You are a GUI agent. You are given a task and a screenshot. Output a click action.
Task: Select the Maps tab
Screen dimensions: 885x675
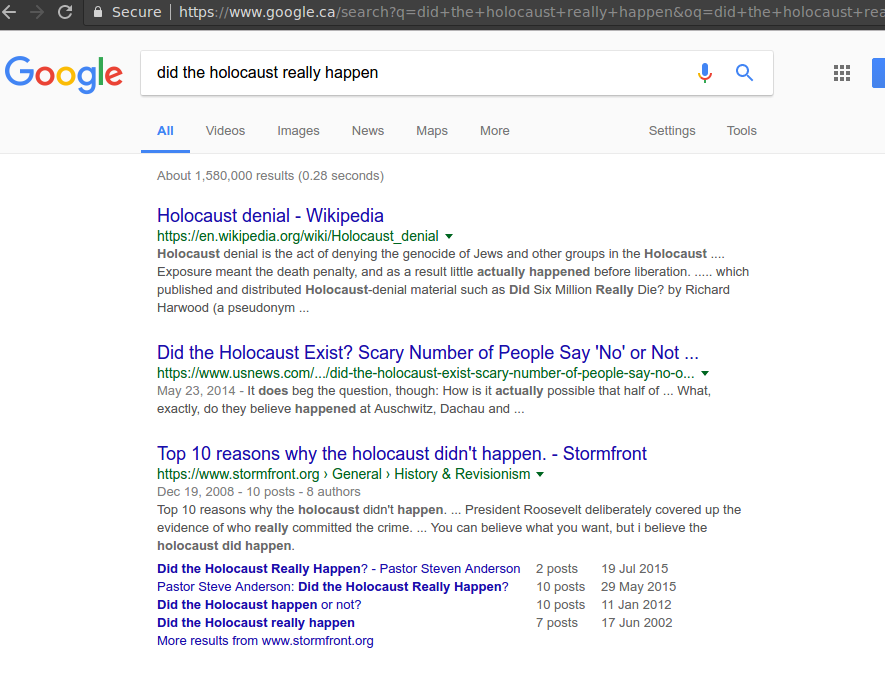click(432, 131)
